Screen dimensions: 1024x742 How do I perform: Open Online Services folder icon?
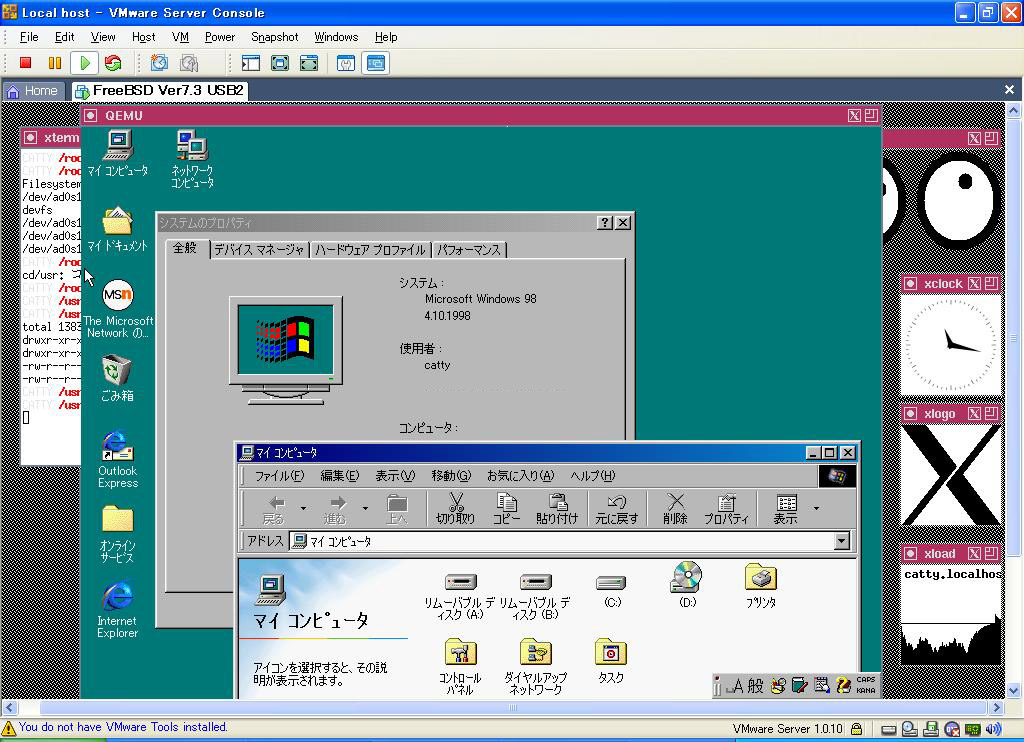pos(118,534)
